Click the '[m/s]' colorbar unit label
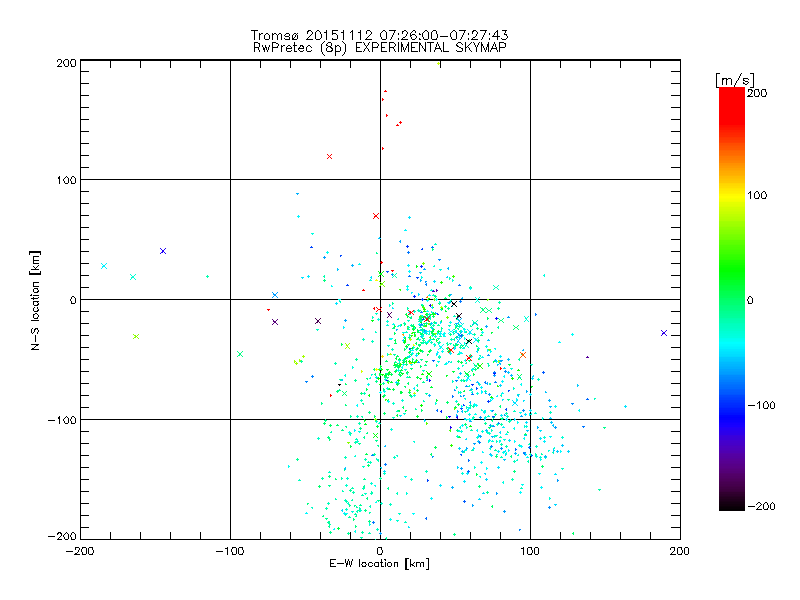This screenshot has height=600, width=800. tap(734, 80)
